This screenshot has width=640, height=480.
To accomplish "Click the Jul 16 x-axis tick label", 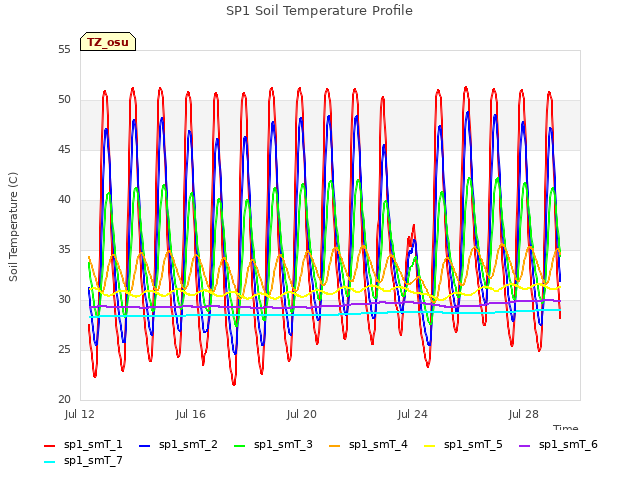I will 191,415.
